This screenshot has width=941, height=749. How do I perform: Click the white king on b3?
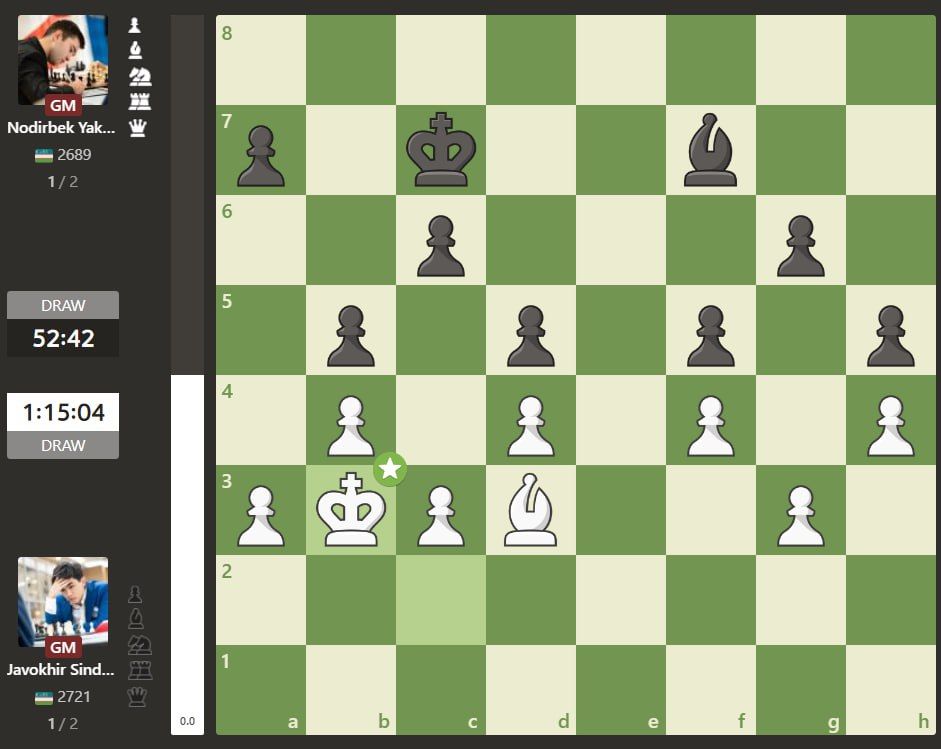click(x=351, y=510)
